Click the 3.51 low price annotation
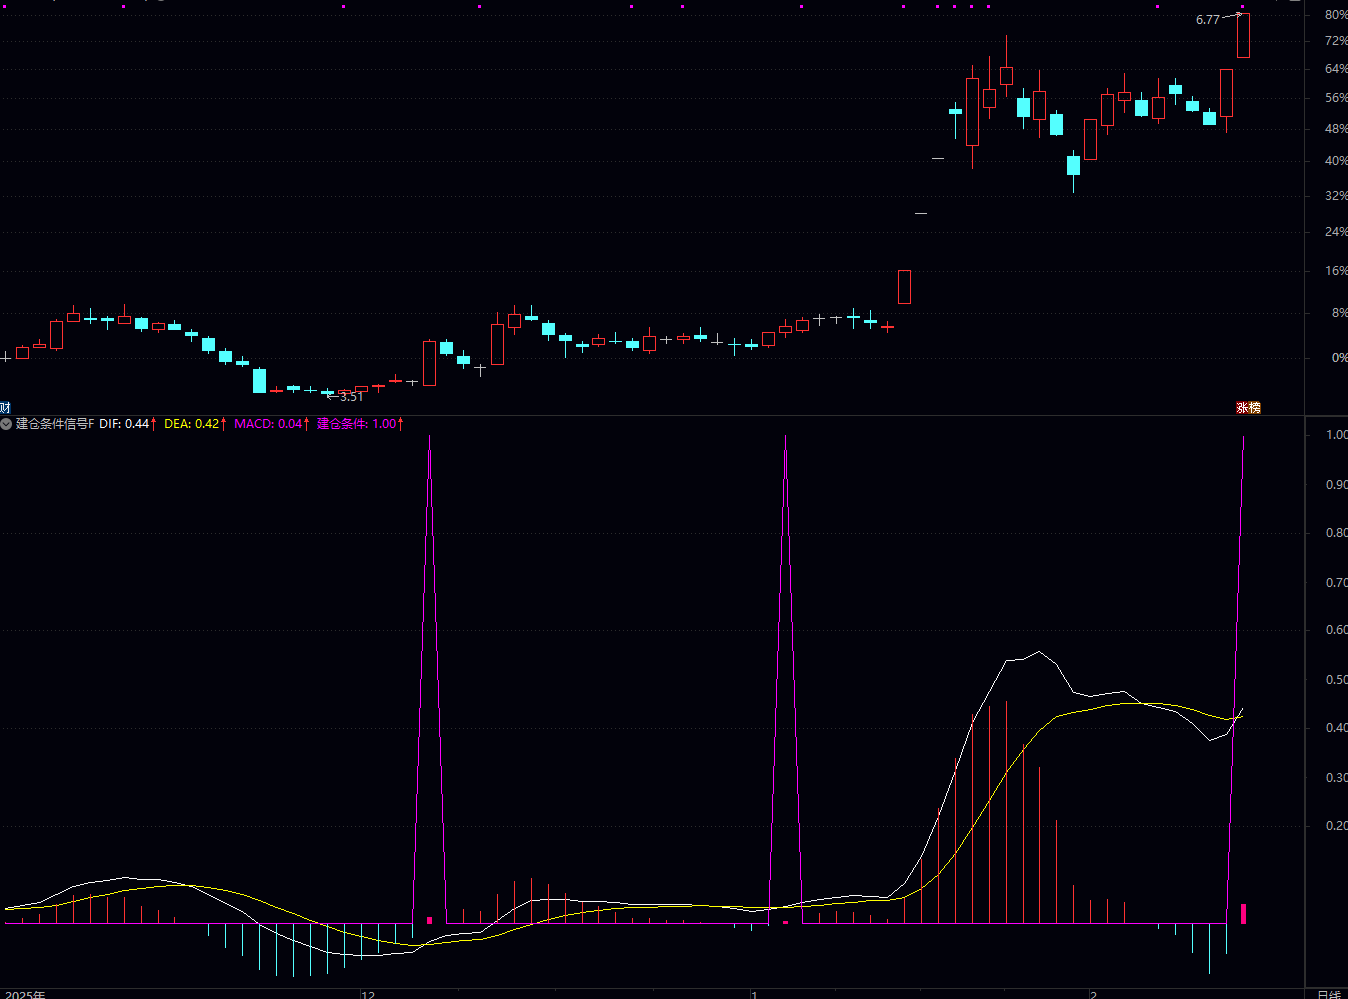 coord(352,397)
